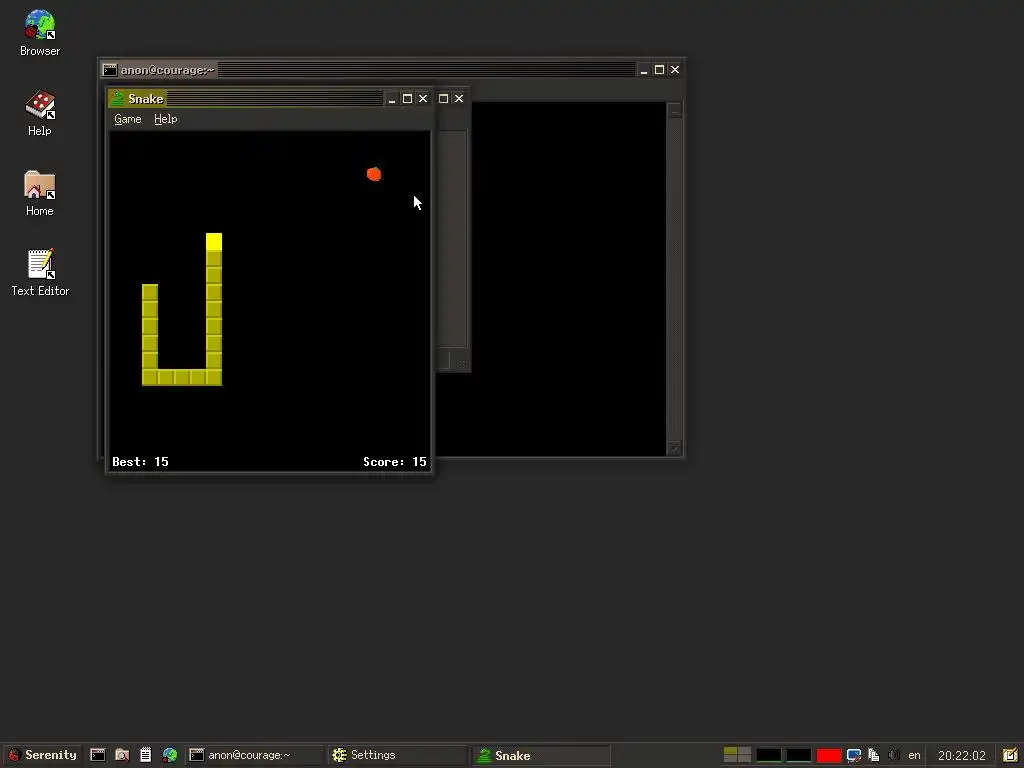Open the taskbar clock showing 20:22:02
This screenshot has height=768, width=1024.
[x=962, y=755]
